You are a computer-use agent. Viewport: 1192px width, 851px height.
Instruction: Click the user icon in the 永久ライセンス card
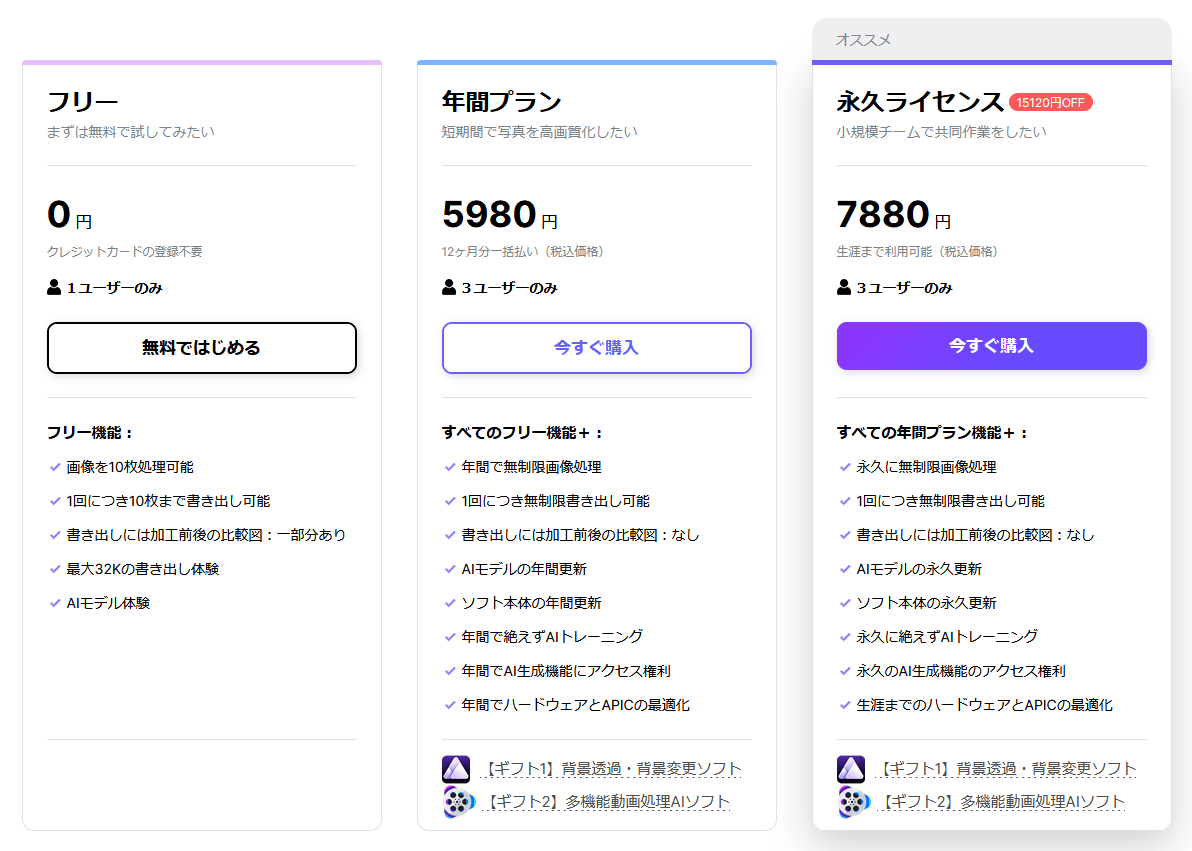point(844,288)
